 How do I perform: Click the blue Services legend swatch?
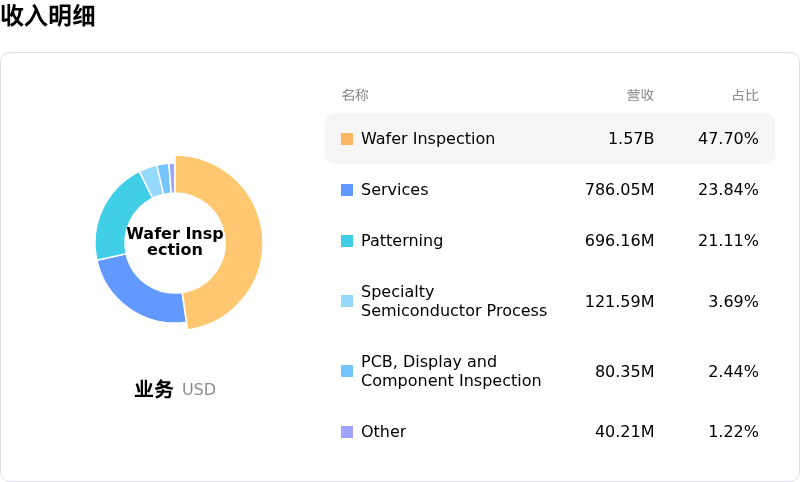coord(347,190)
